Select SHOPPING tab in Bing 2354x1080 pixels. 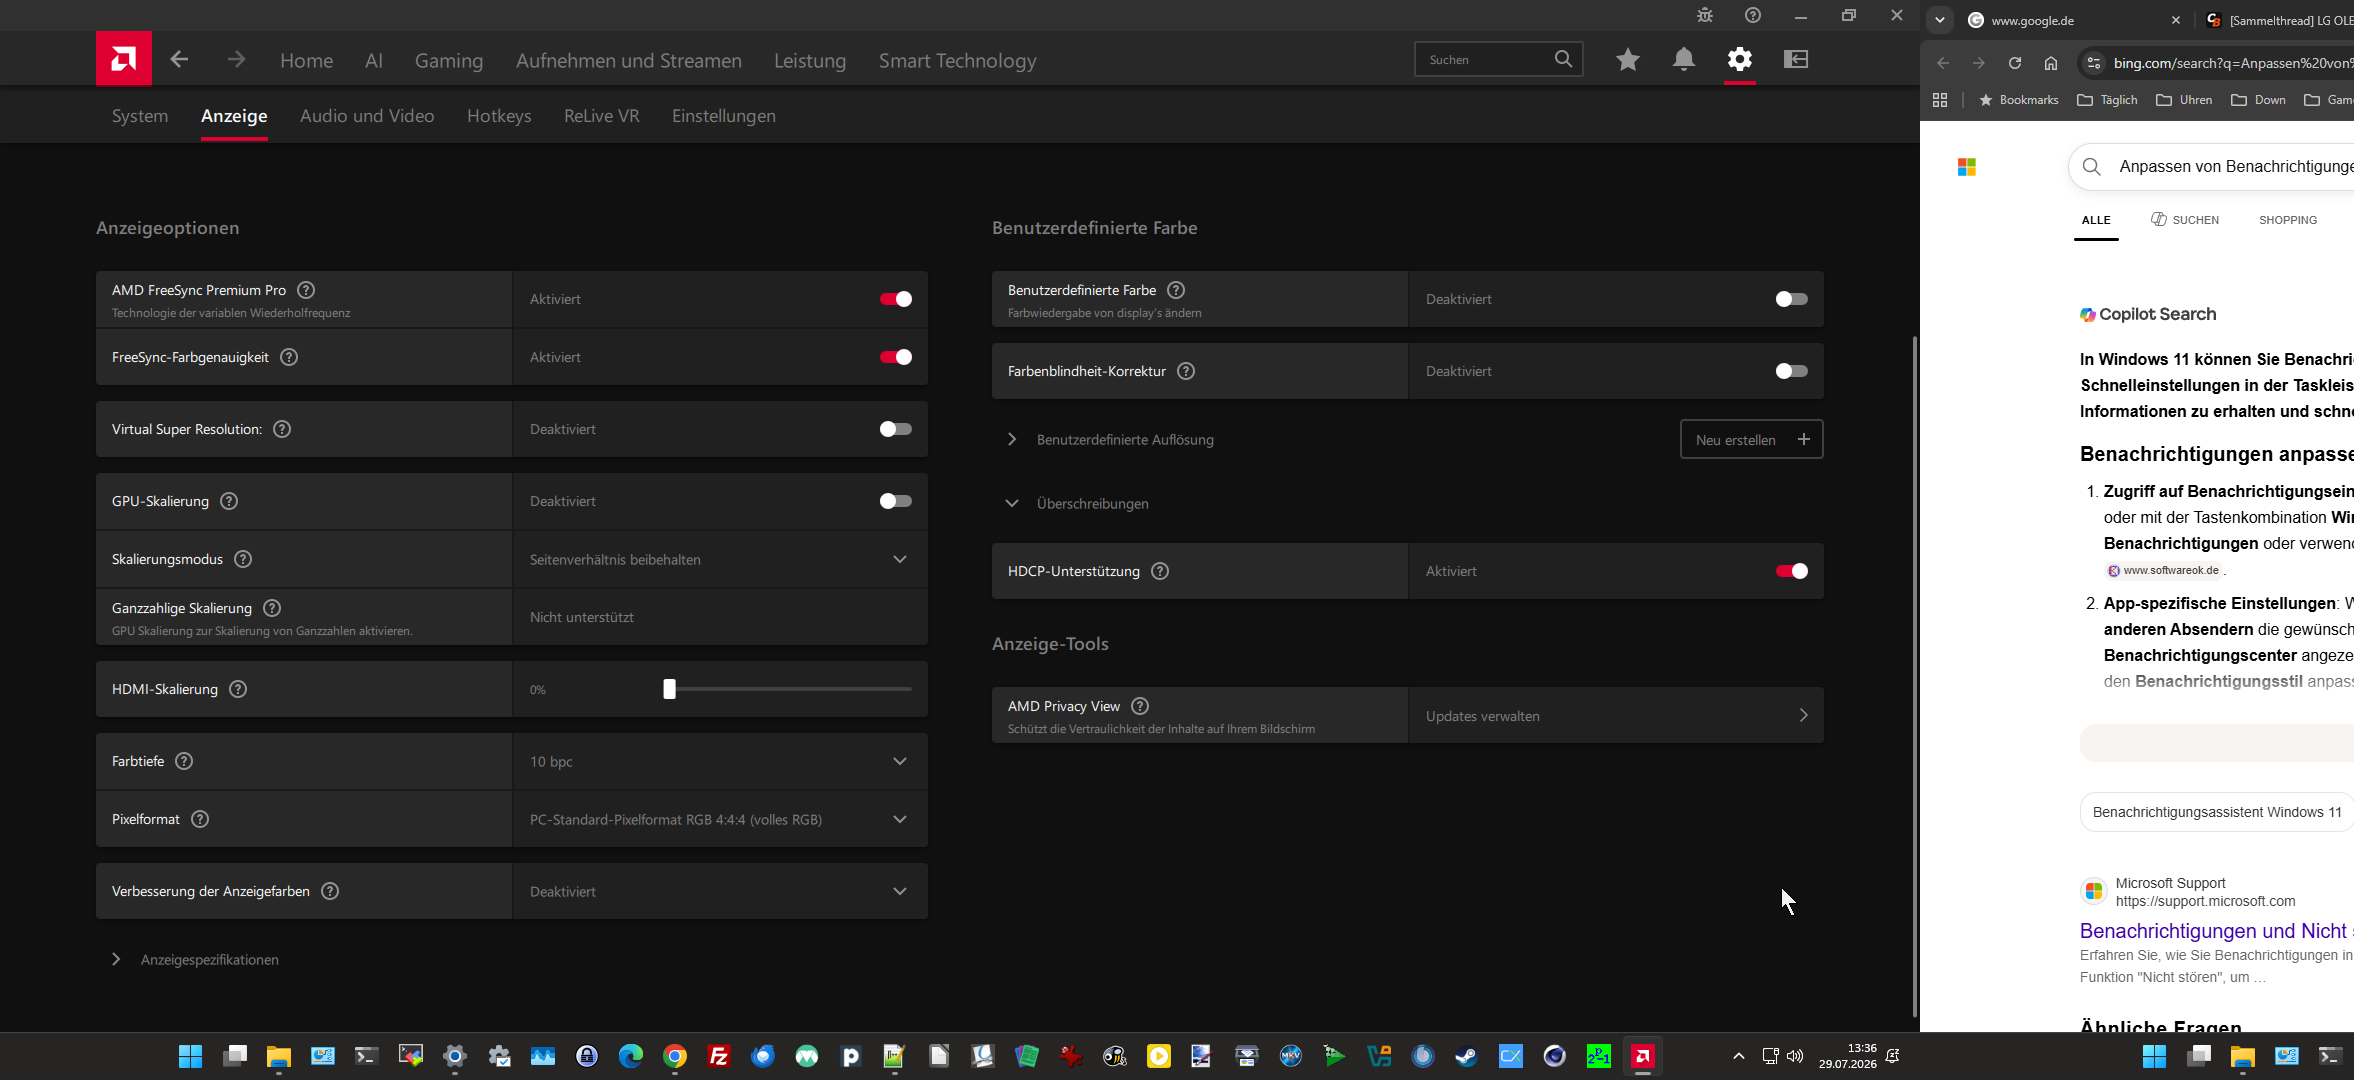(x=2288, y=220)
